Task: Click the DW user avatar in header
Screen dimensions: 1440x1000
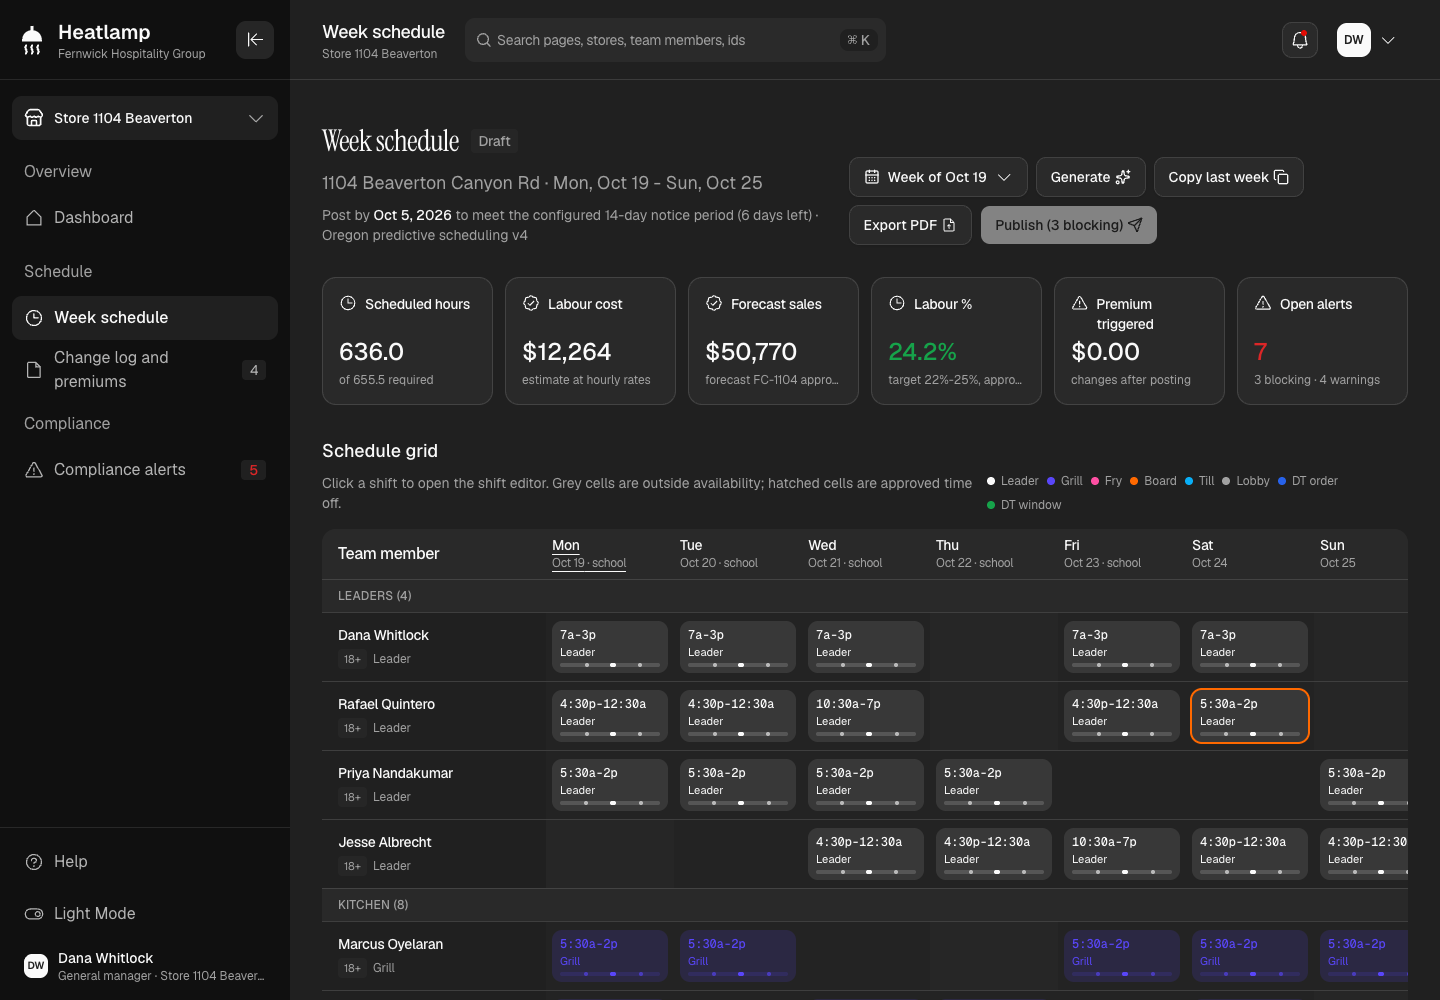Action: tap(1354, 40)
